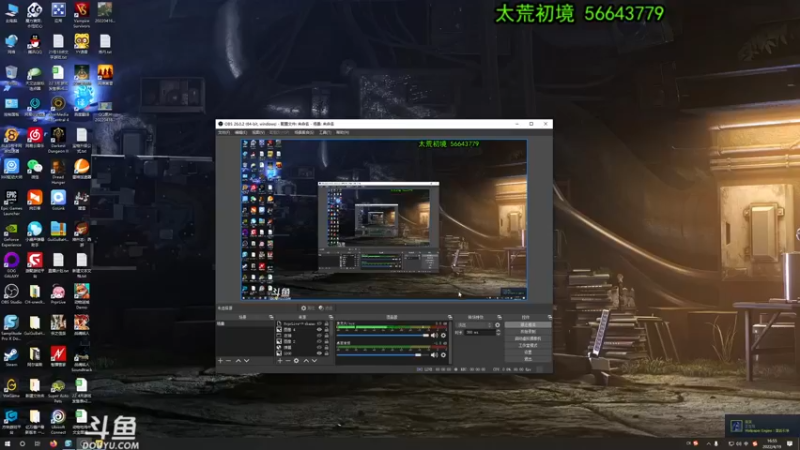The image size is (800, 450).
Task: Open the Ubisoft Connect desktop shortcut
Action: pos(58,421)
